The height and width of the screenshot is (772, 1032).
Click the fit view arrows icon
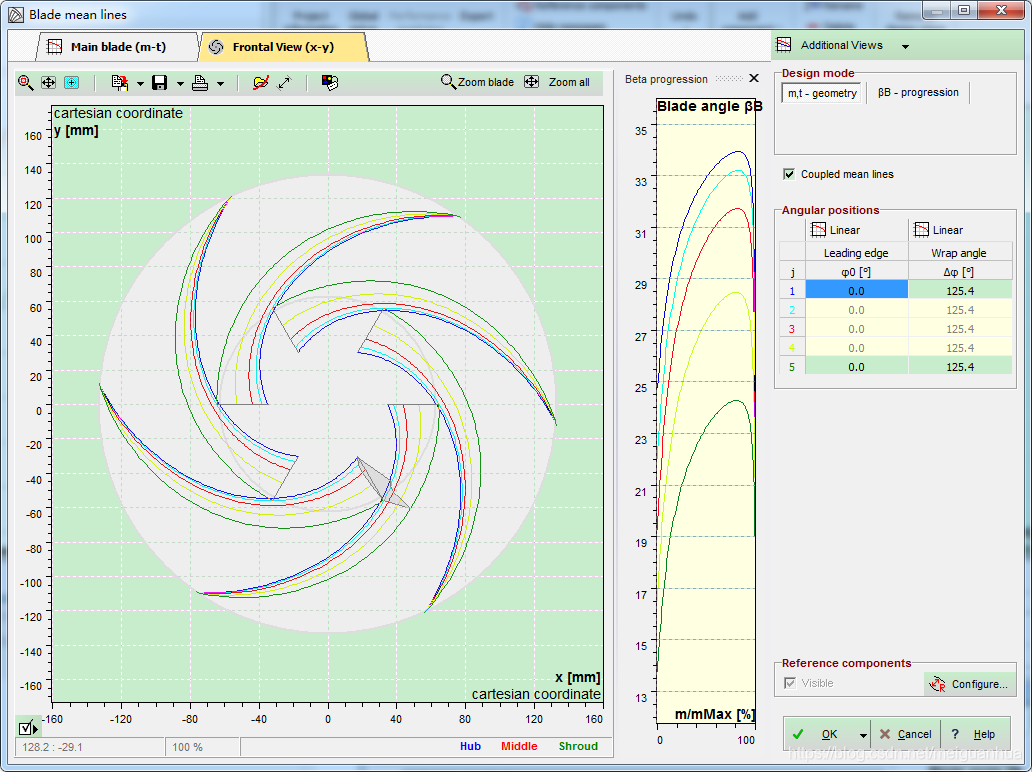pos(48,82)
